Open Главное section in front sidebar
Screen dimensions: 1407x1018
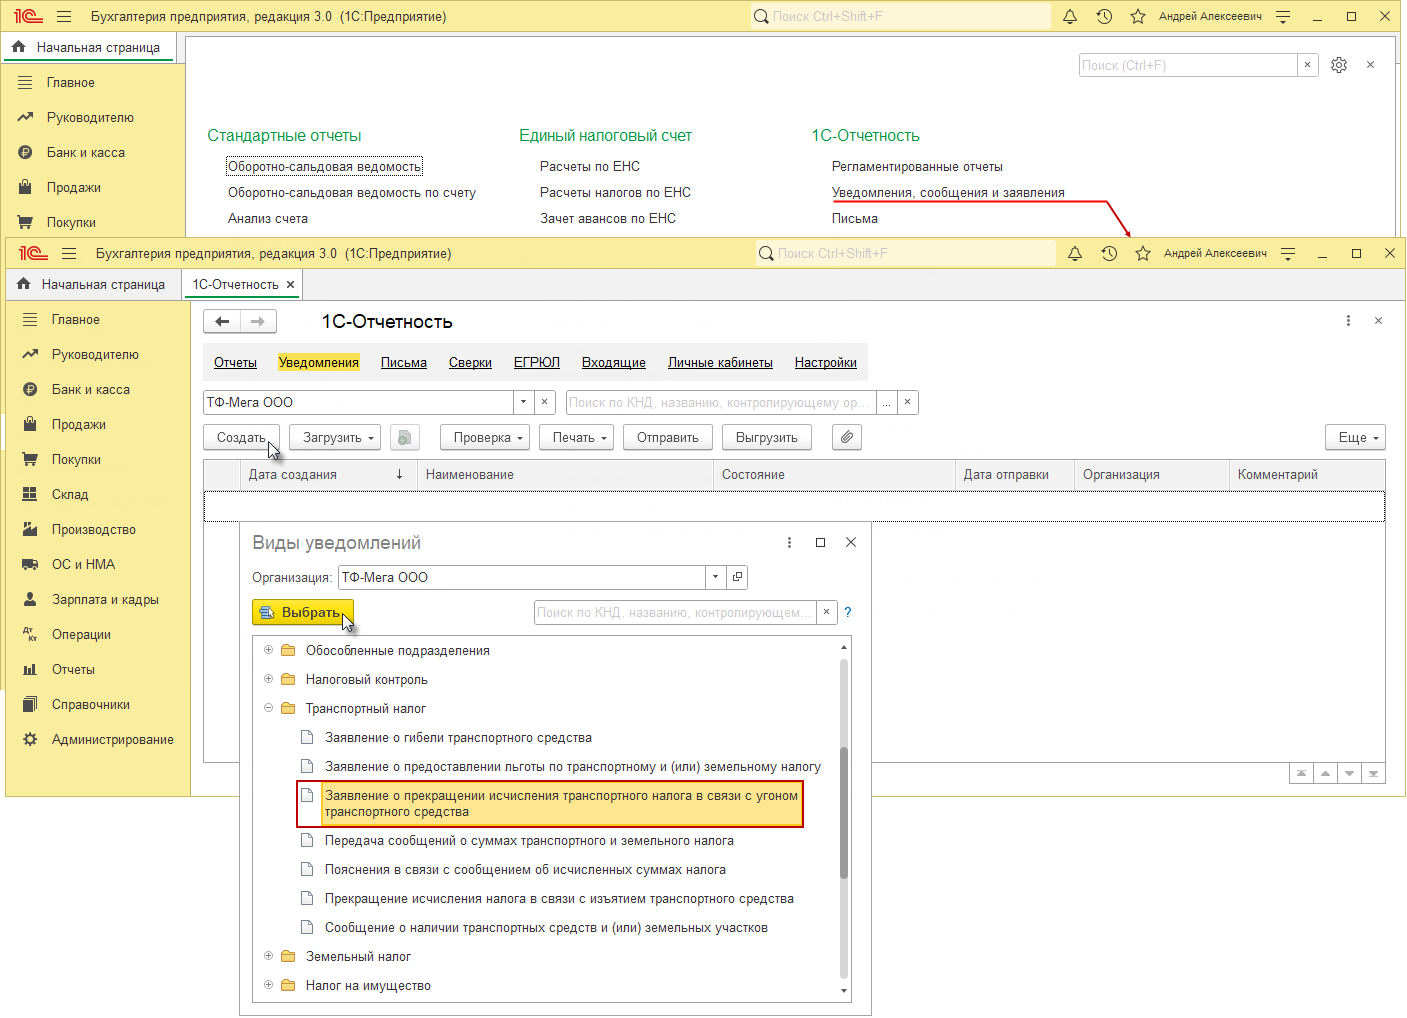[x=76, y=320]
